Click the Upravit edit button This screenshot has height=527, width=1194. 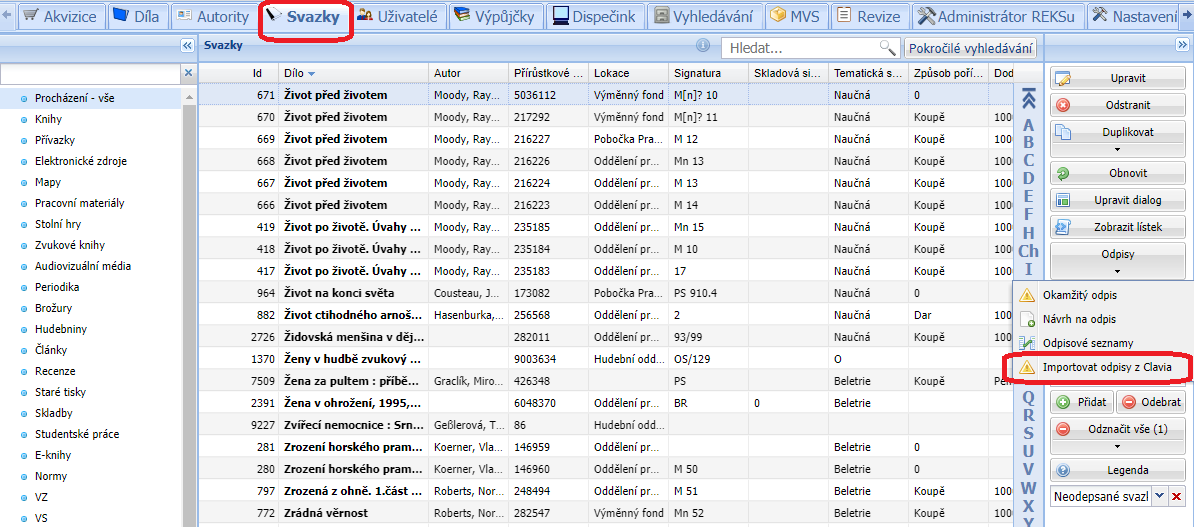click(x=1117, y=78)
